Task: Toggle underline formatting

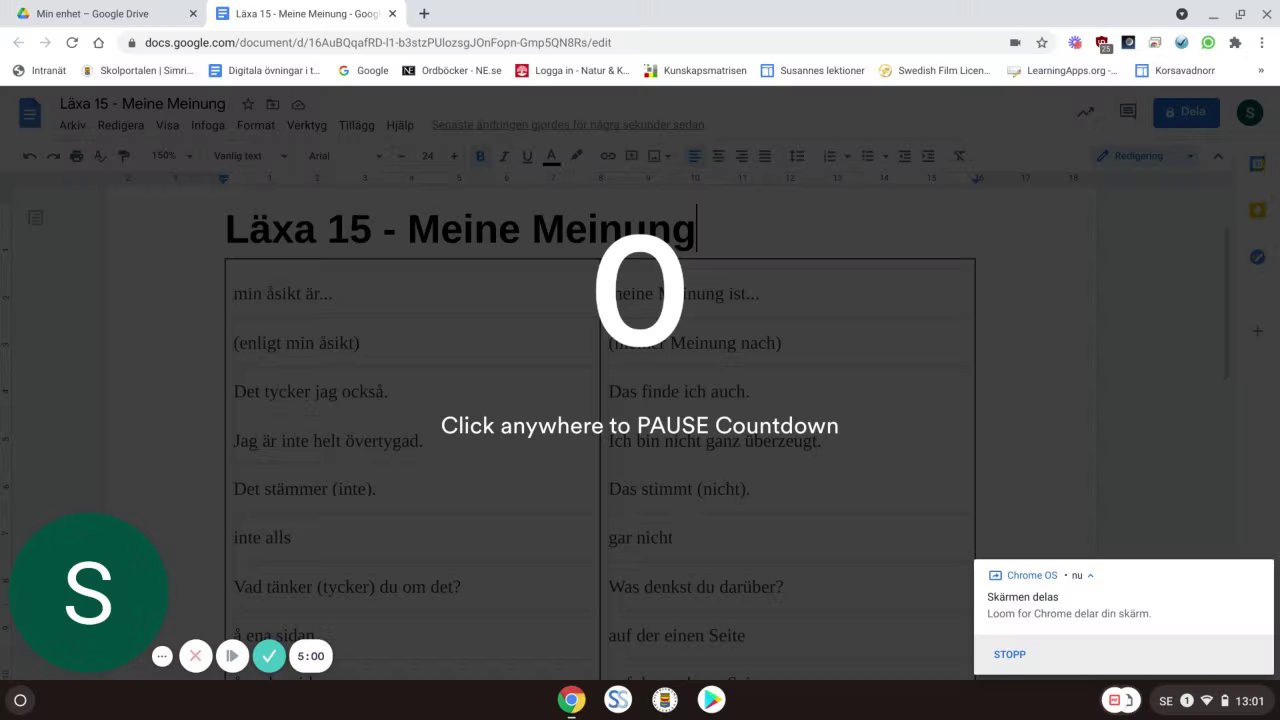Action: (x=527, y=156)
